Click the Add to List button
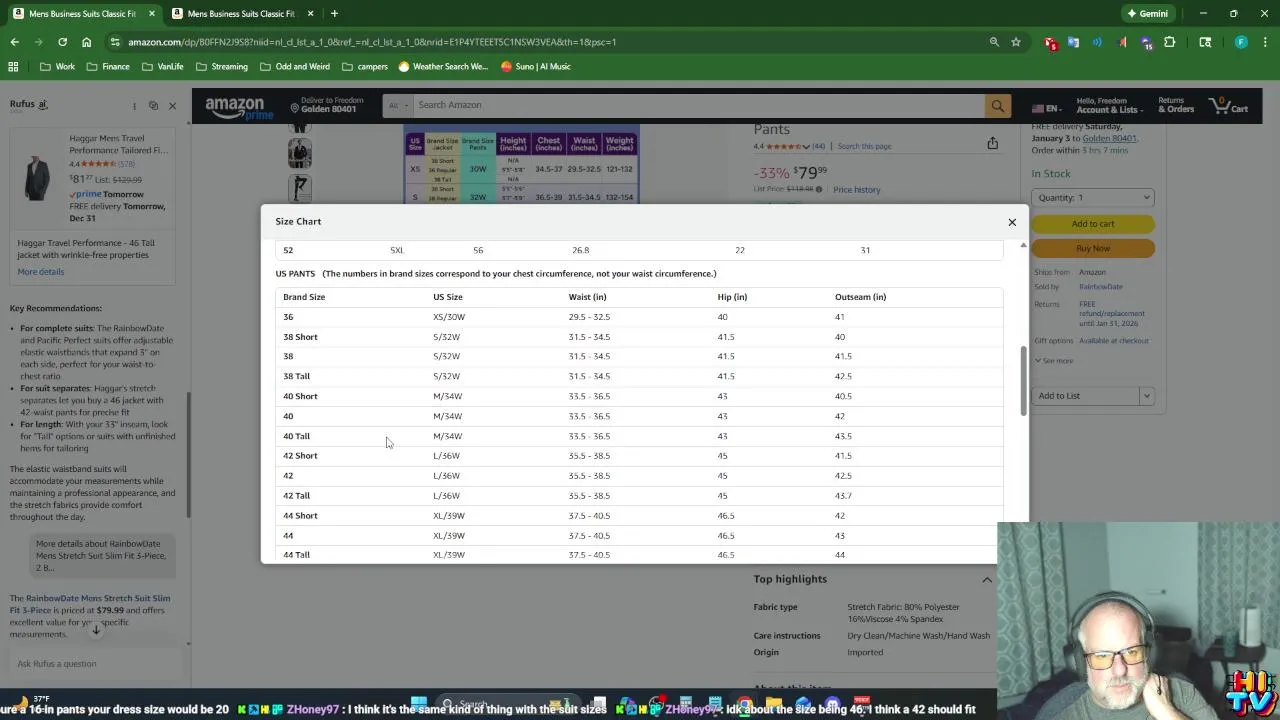The height and width of the screenshot is (720, 1280). tap(1085, 396)
